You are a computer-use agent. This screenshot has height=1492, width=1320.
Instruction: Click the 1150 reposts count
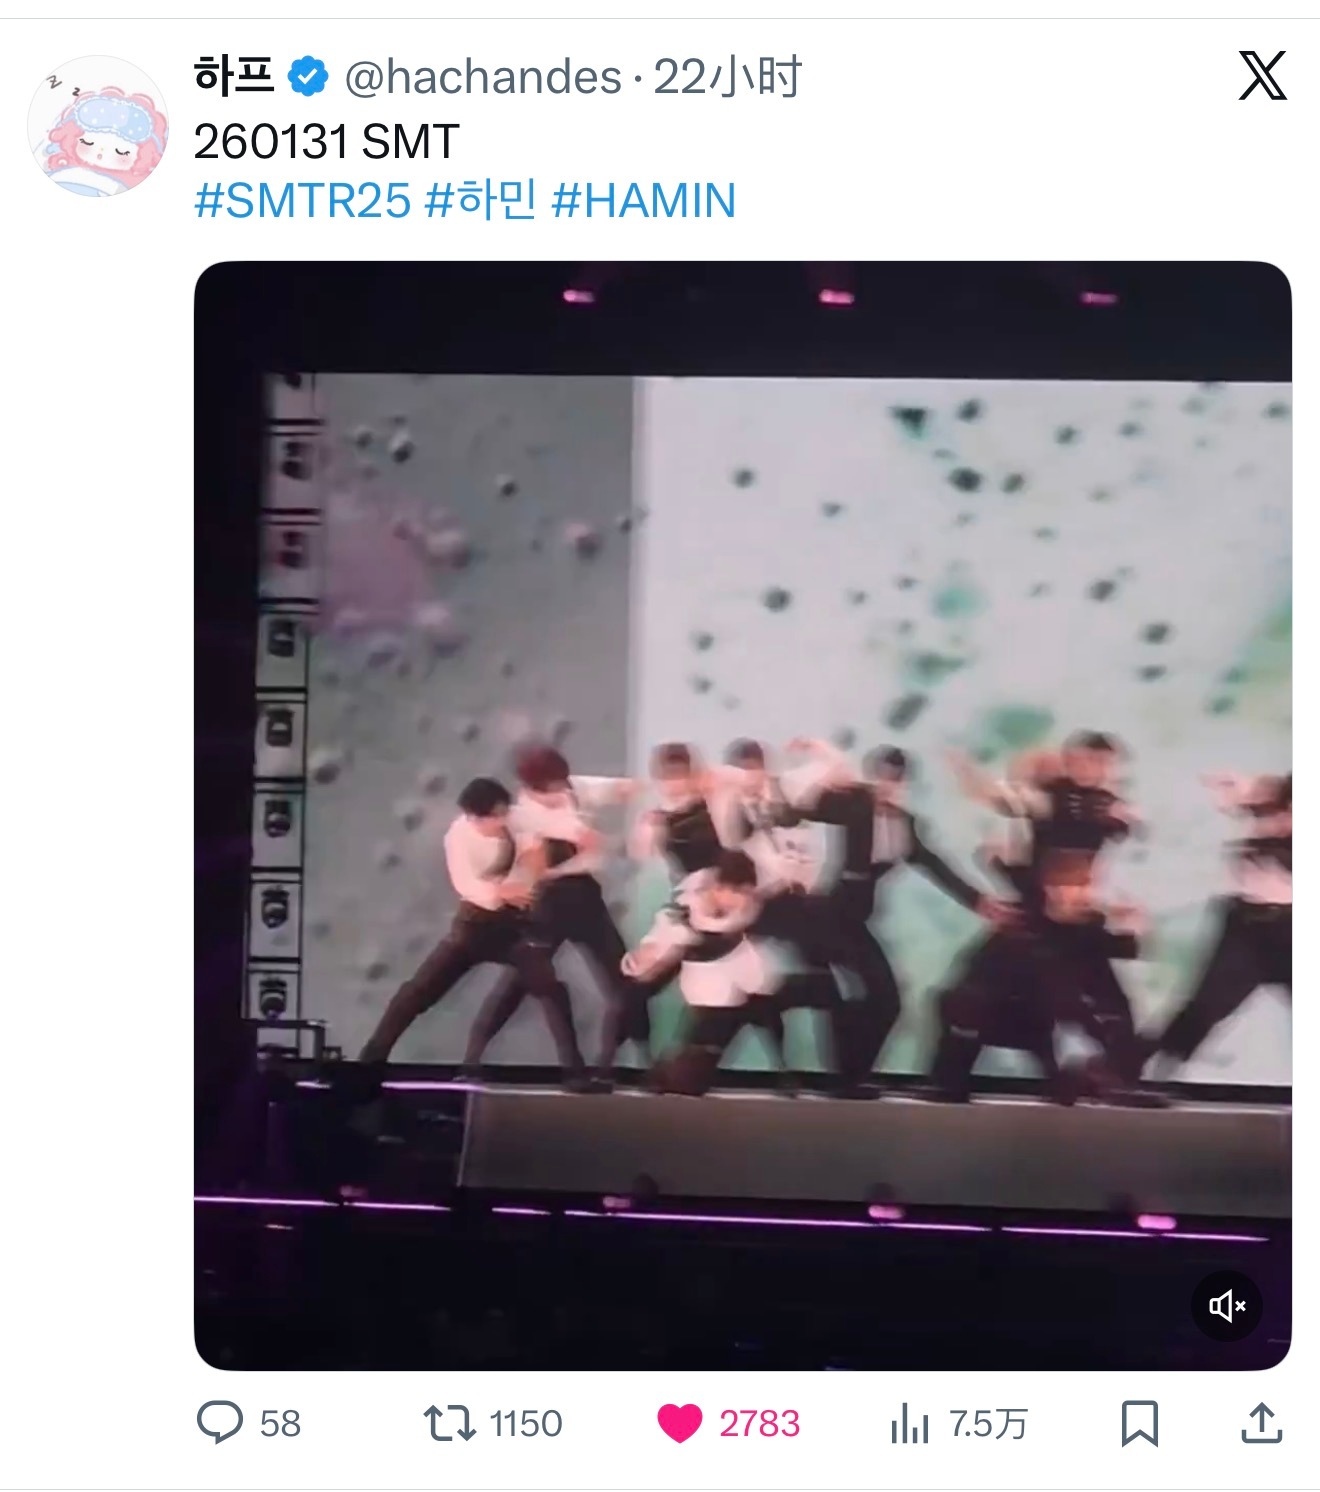coord(526,1423)
